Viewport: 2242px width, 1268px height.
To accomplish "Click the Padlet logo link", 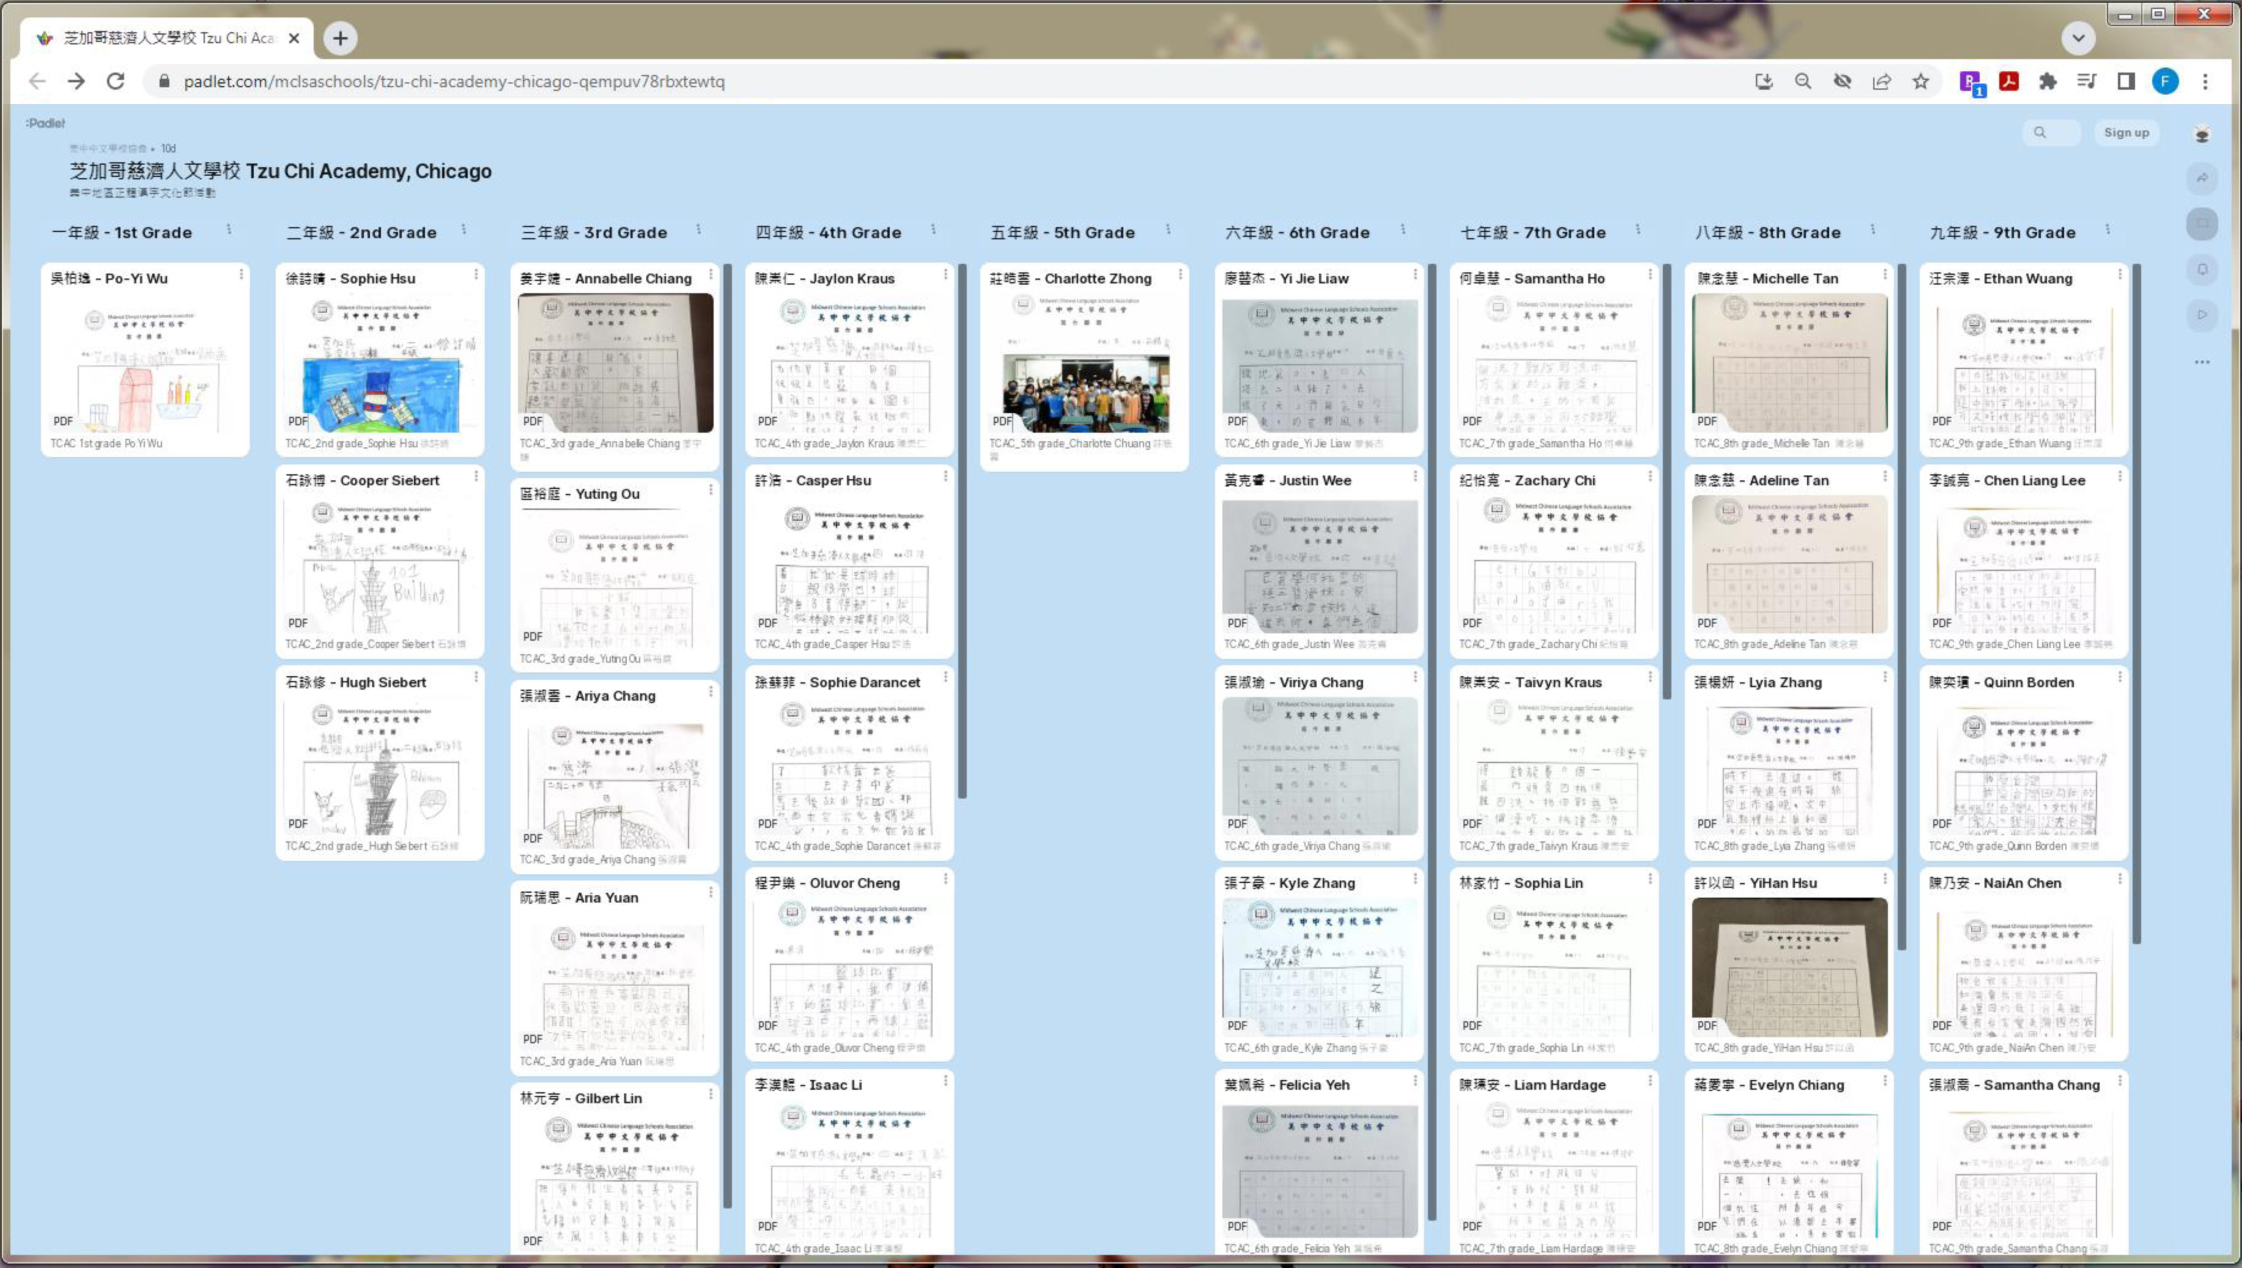I will point(46,123).
